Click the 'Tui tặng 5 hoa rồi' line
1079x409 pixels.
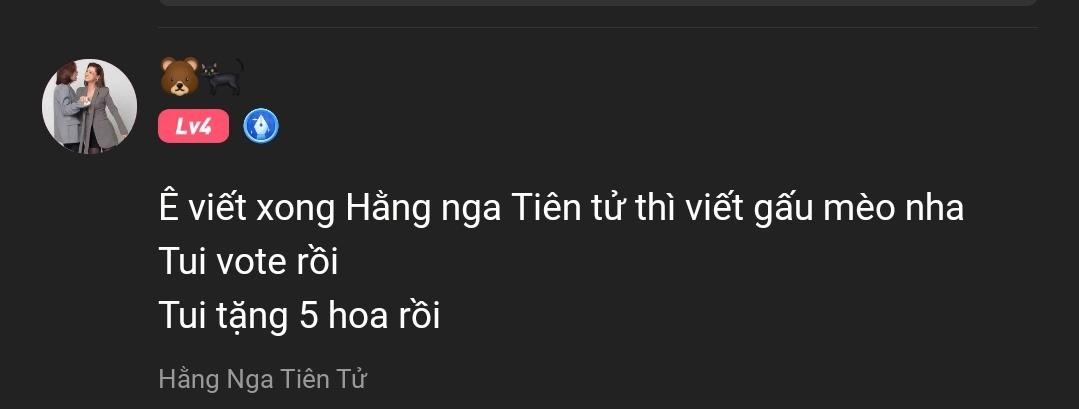point(299,317)
